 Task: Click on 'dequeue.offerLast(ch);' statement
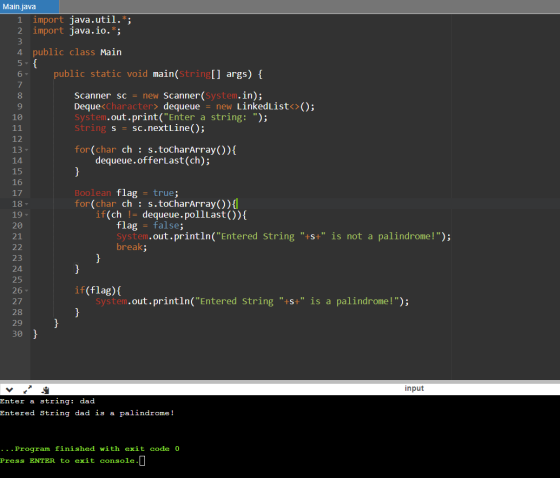tap(152, 160)
